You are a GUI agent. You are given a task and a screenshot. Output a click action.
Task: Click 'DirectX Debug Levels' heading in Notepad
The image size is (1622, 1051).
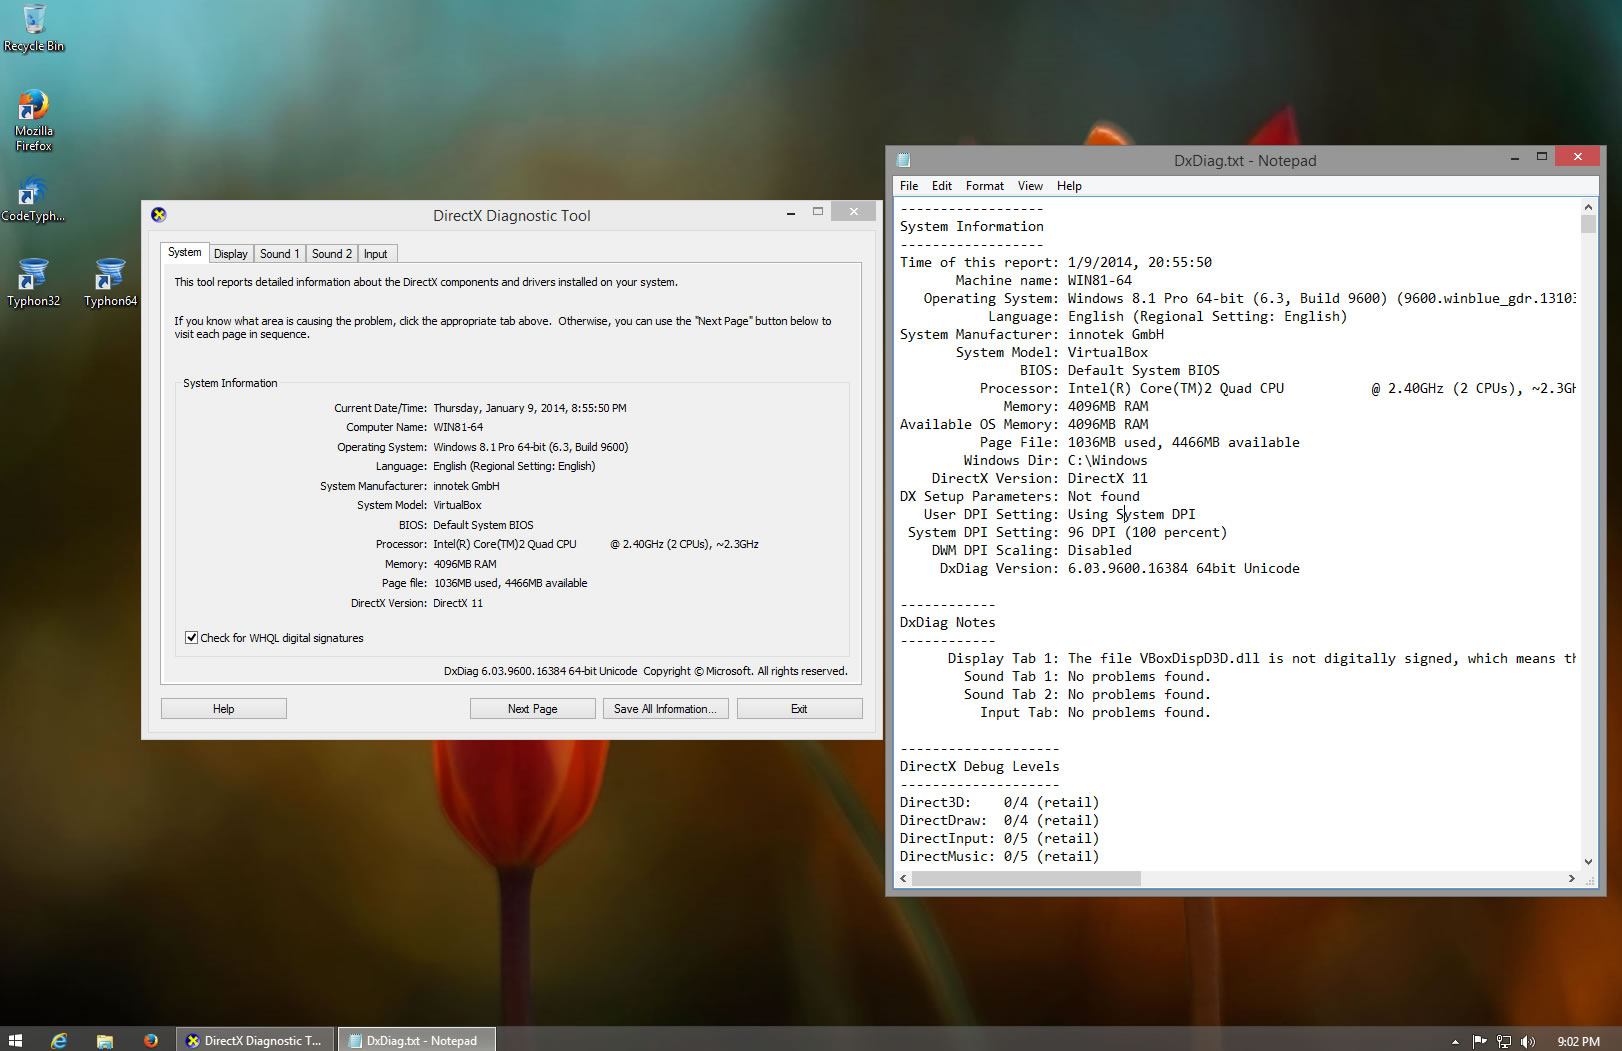tap(979, 767)
